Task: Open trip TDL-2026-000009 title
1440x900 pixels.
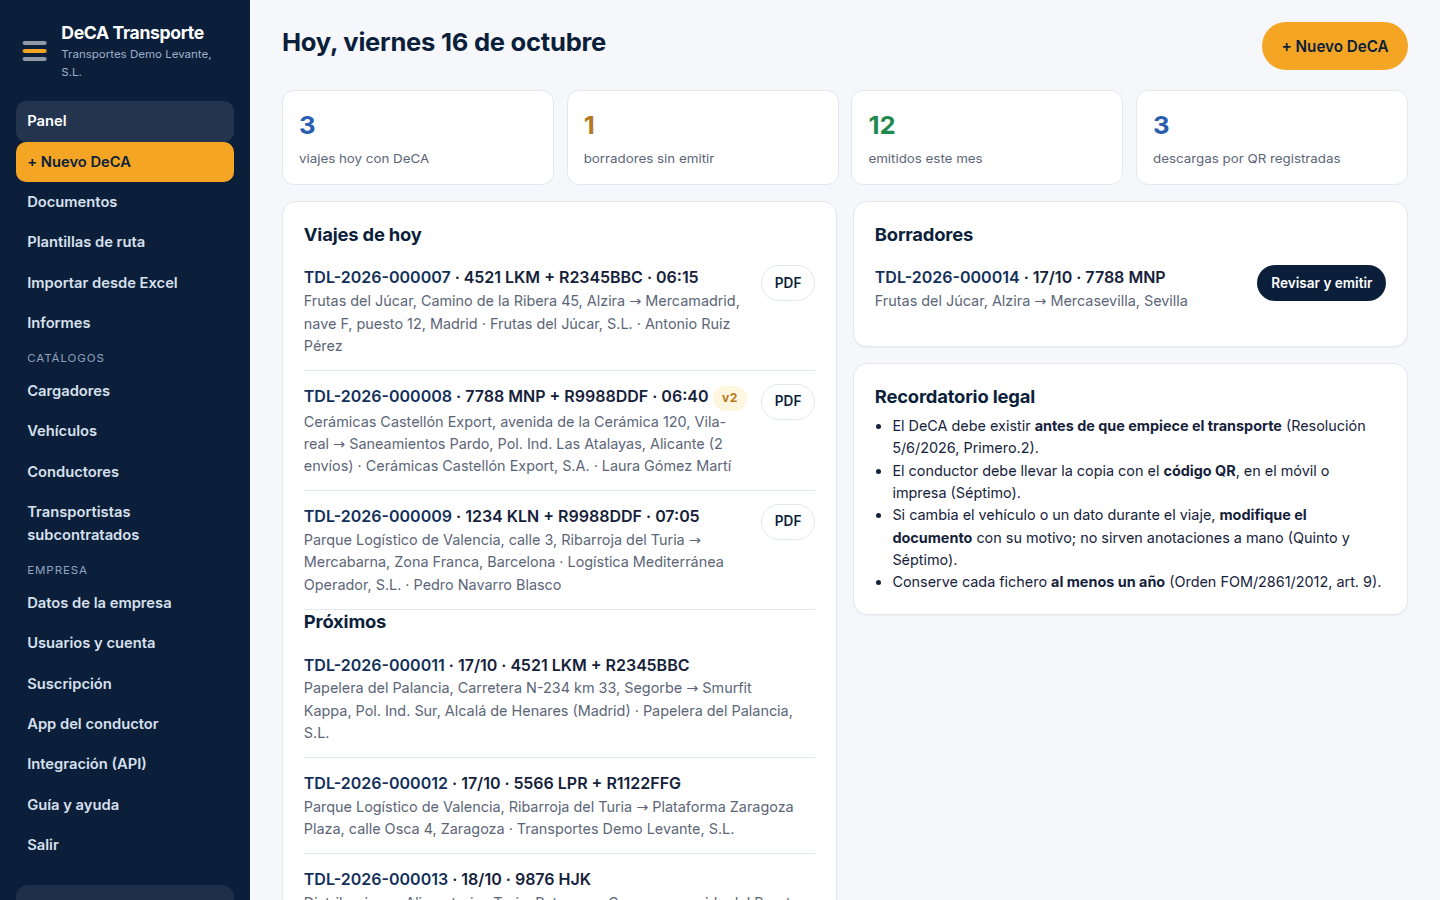Action: pos(502,516)
